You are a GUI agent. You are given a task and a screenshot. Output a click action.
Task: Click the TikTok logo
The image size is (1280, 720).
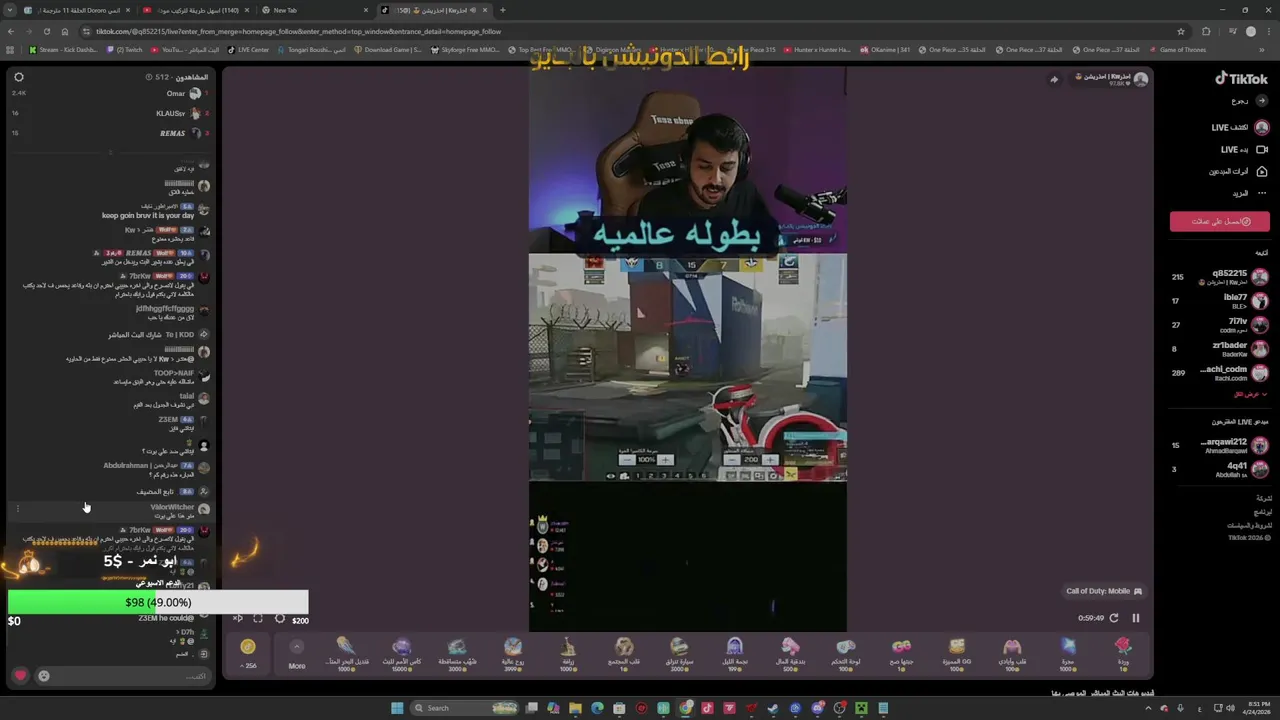click(1242, 79)
